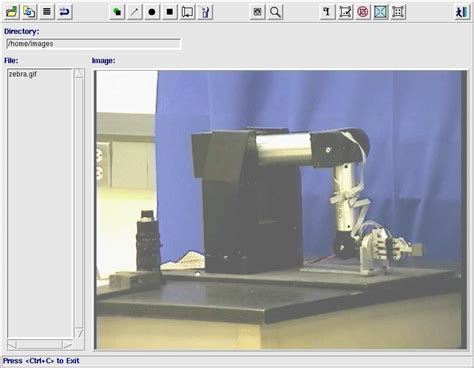Image resolution: width=474 pixels, height=368 pixels.
Task: Open file with the green folder icon
Action: click(x=12, y=12)
